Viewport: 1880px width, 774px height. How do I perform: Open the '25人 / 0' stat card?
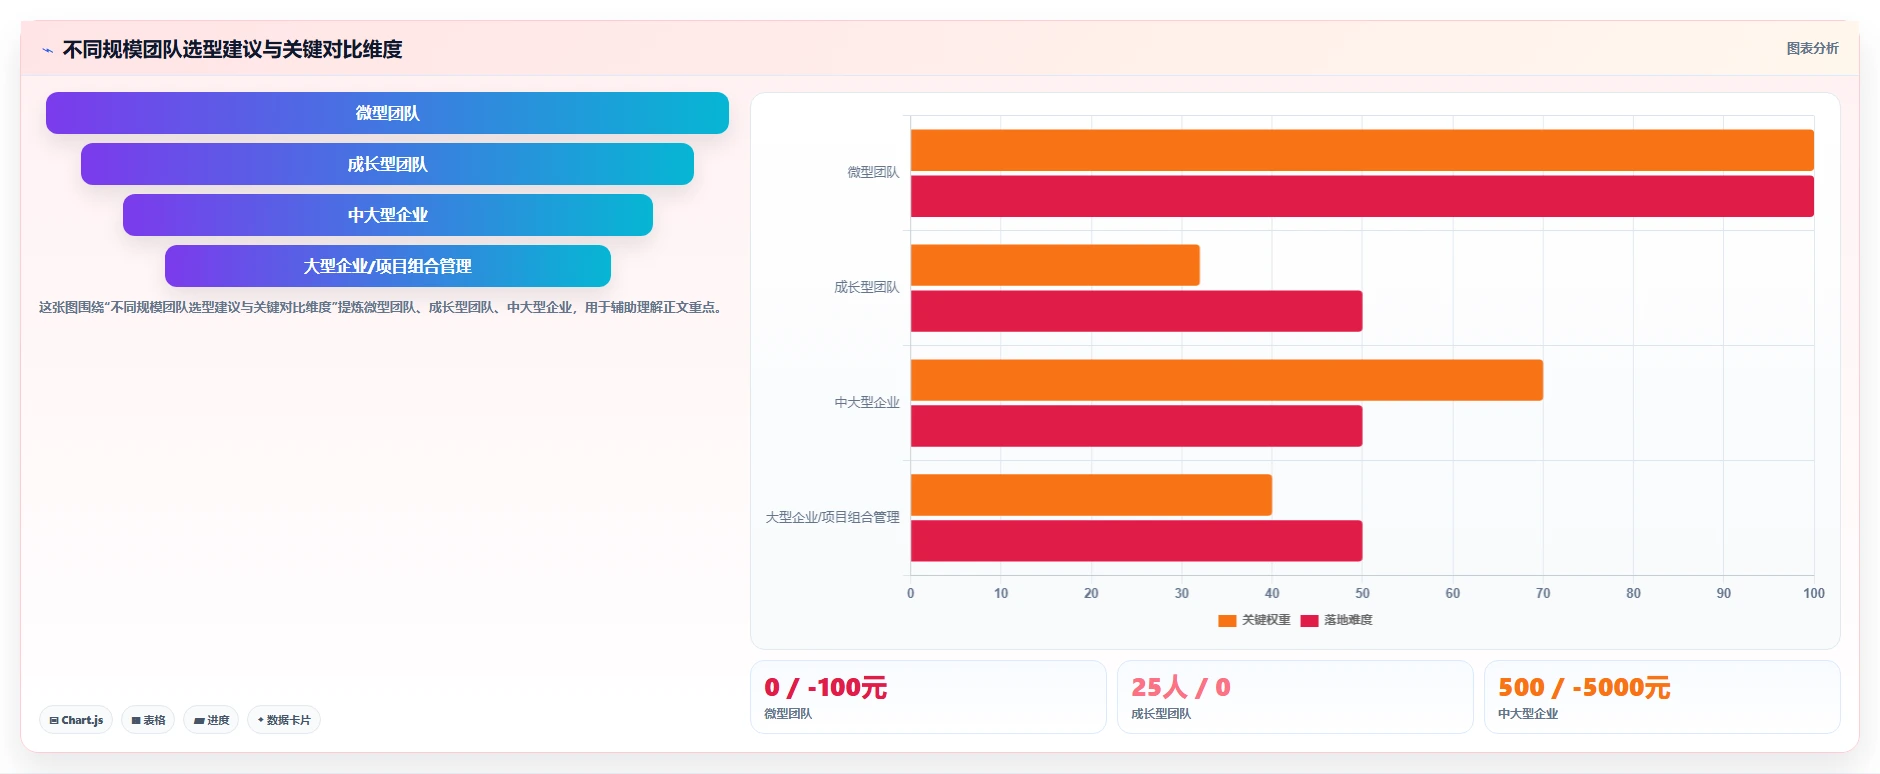pyautogui.click(x=1295, y=697)
